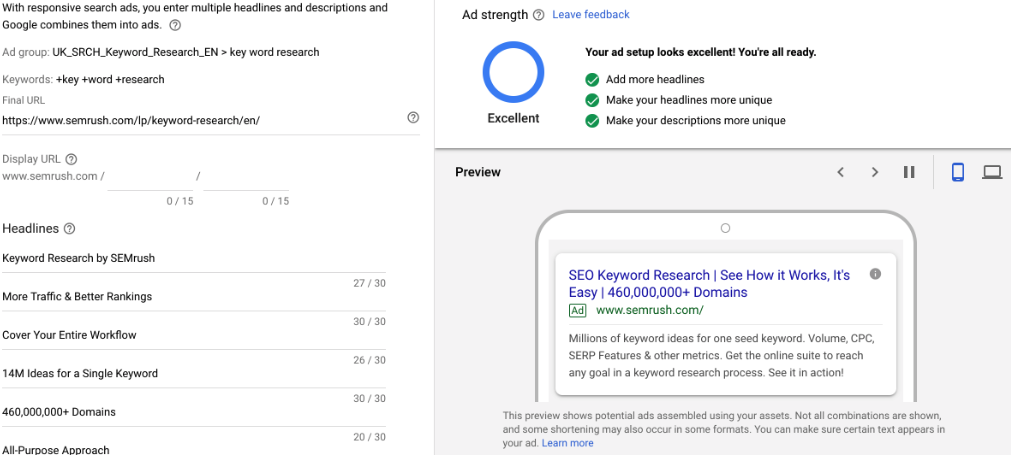Click the www.semrush.com/ URL in preview
This screenshot has height=455, width=1011.
coord(649,310)
